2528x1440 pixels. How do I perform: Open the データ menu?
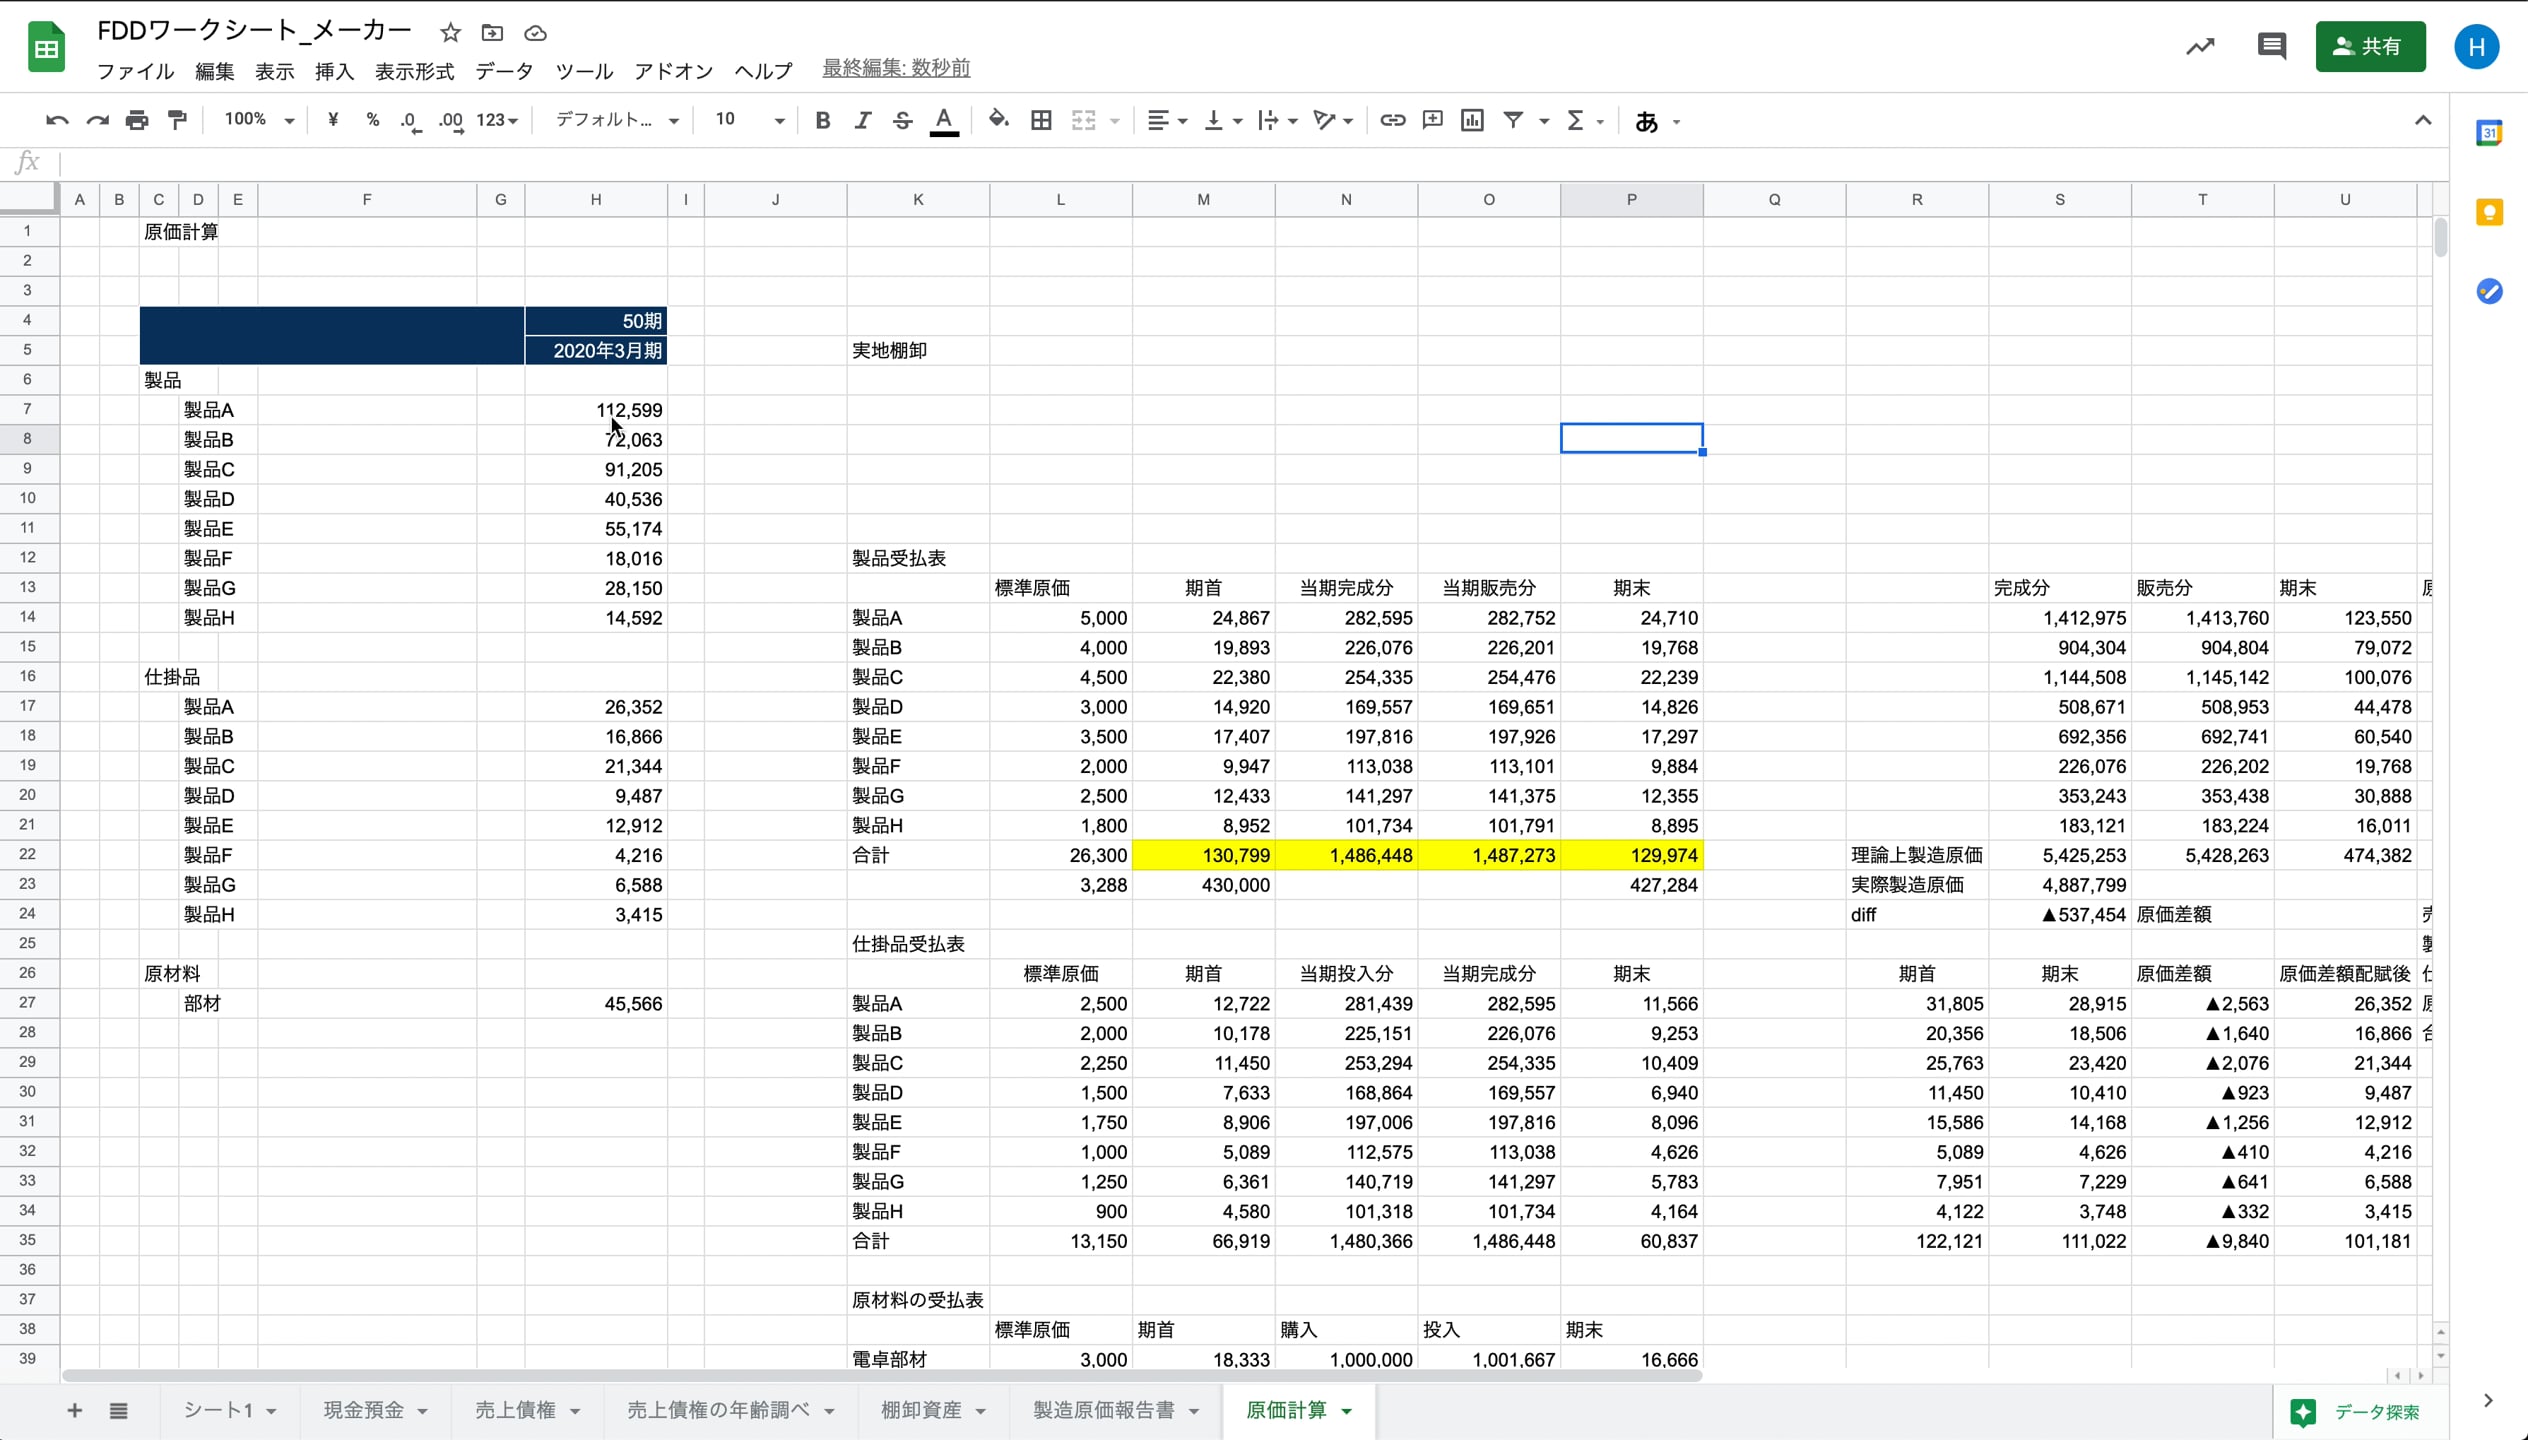click(504, 71)
